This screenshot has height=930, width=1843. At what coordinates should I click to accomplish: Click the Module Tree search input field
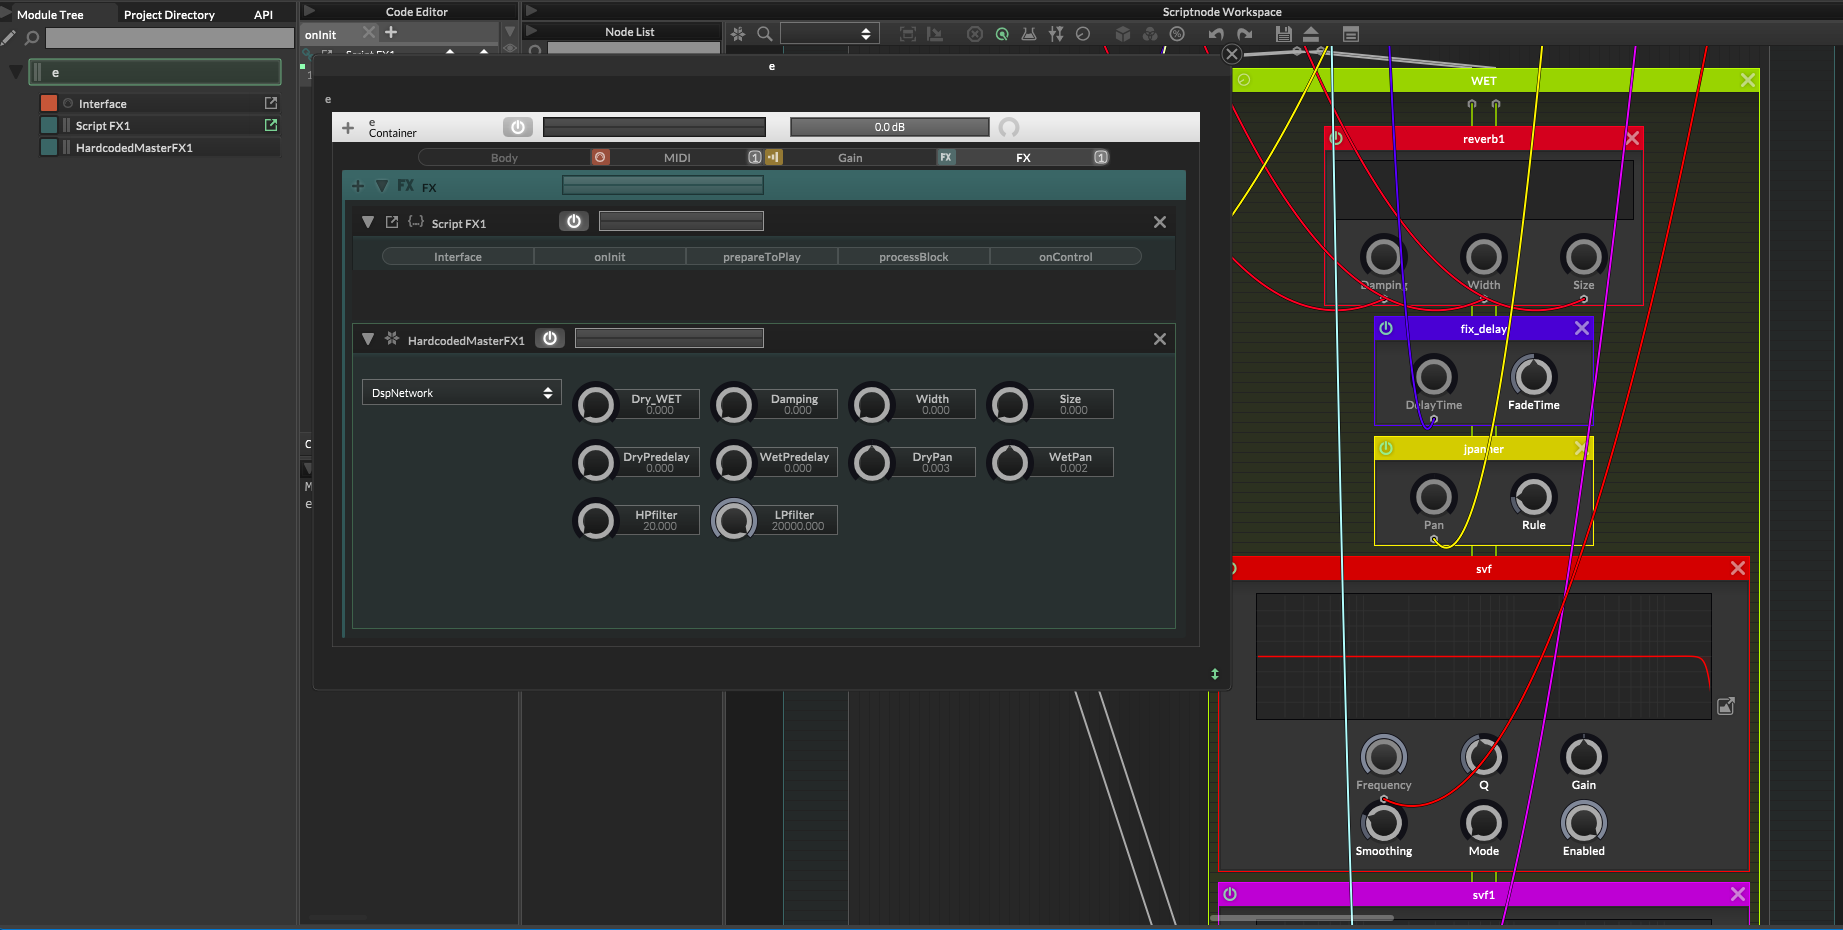(x=170, y=38)
